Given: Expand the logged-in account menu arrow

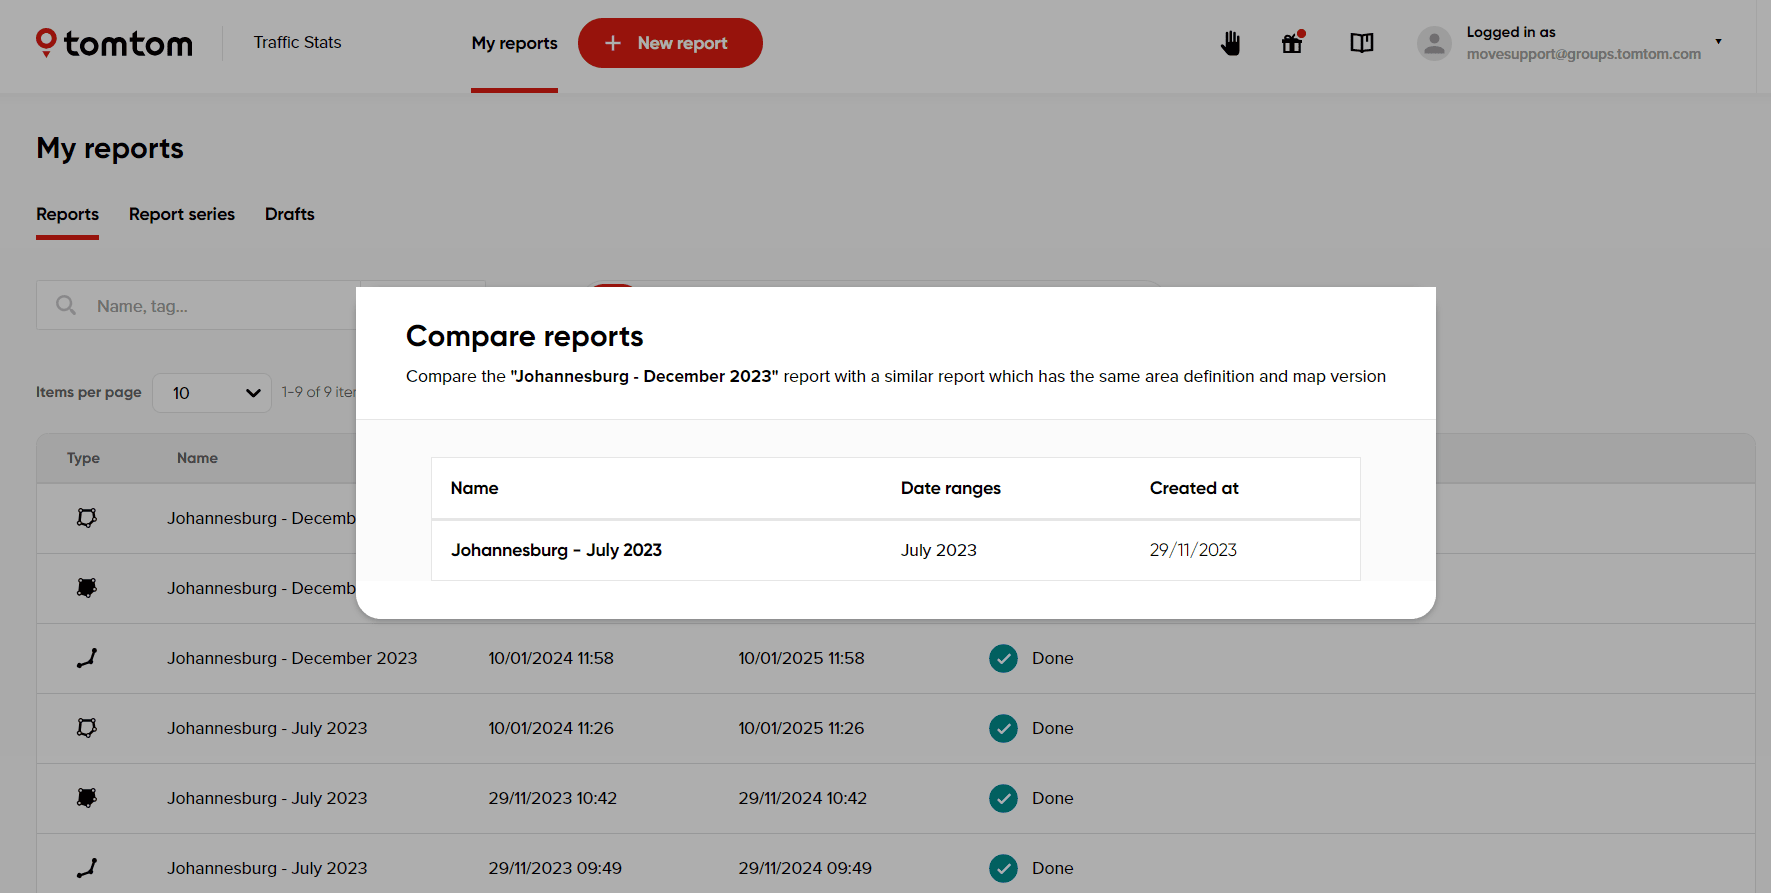Looking at the screenshot, I should tap(1718, 42).
